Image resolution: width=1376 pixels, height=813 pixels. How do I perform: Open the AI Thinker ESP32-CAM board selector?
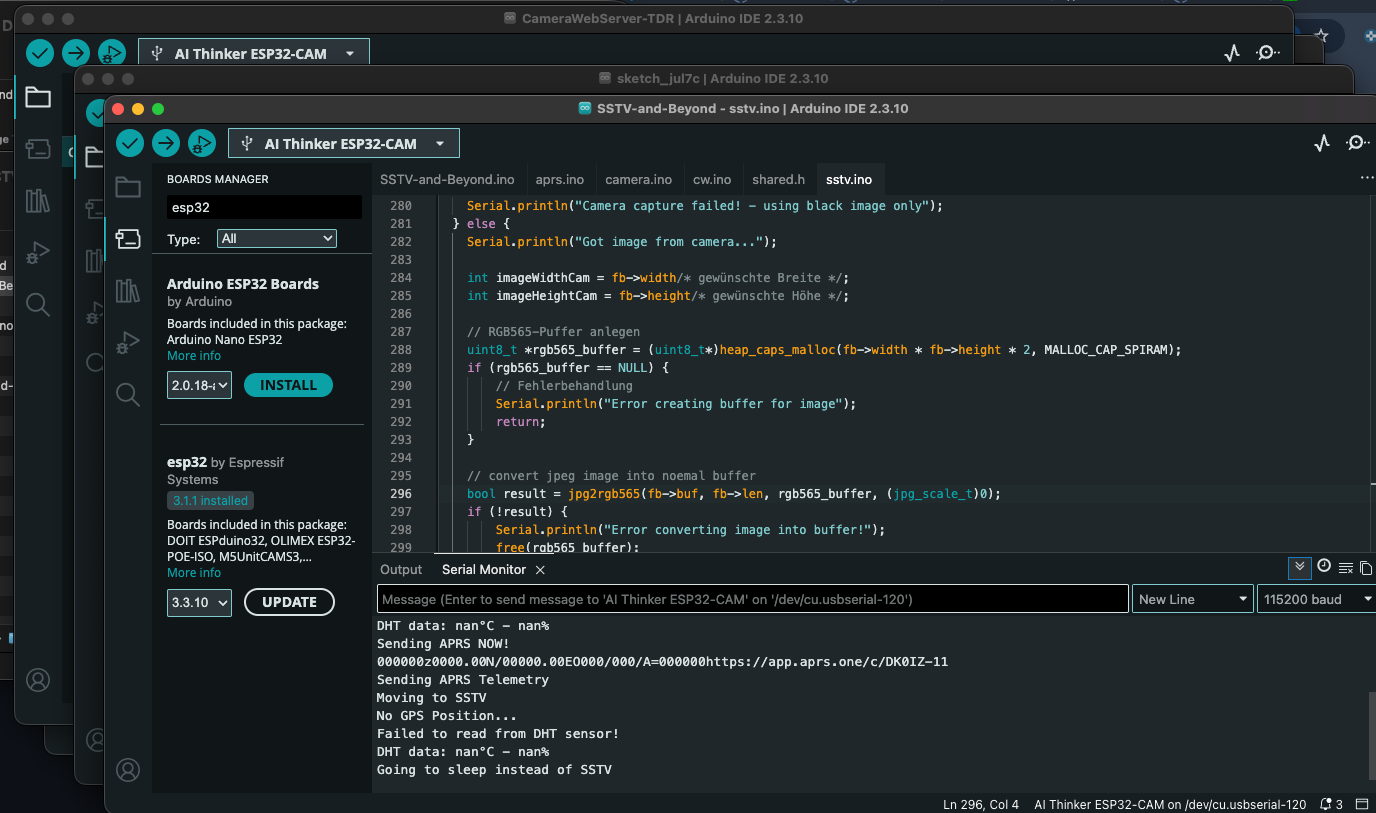click(344, 143)
